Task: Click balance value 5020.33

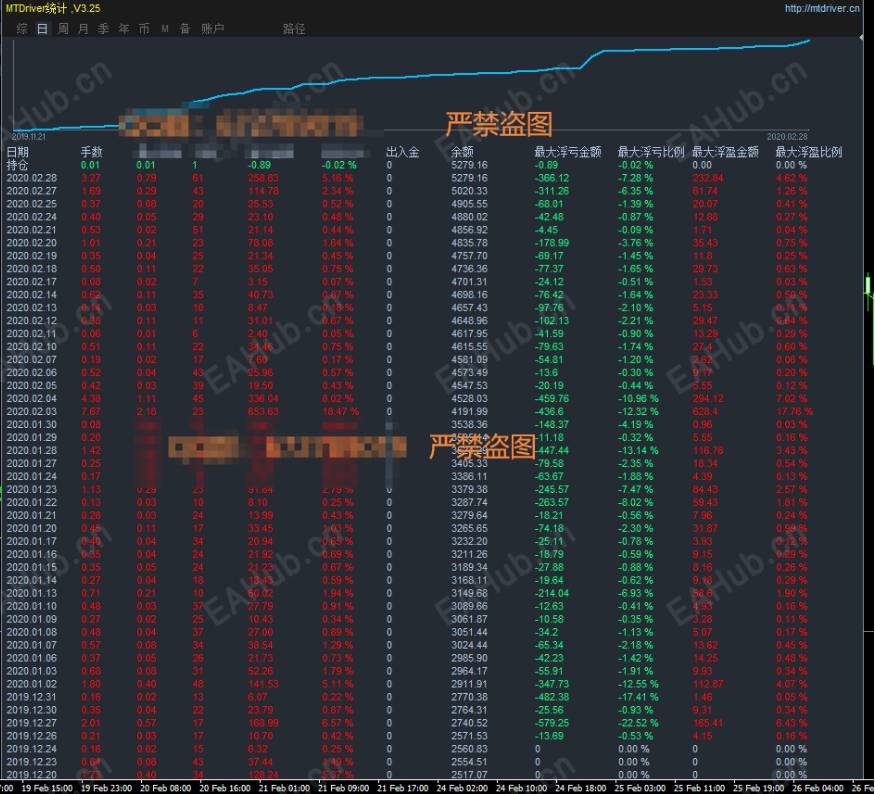Action: point(469,191)
